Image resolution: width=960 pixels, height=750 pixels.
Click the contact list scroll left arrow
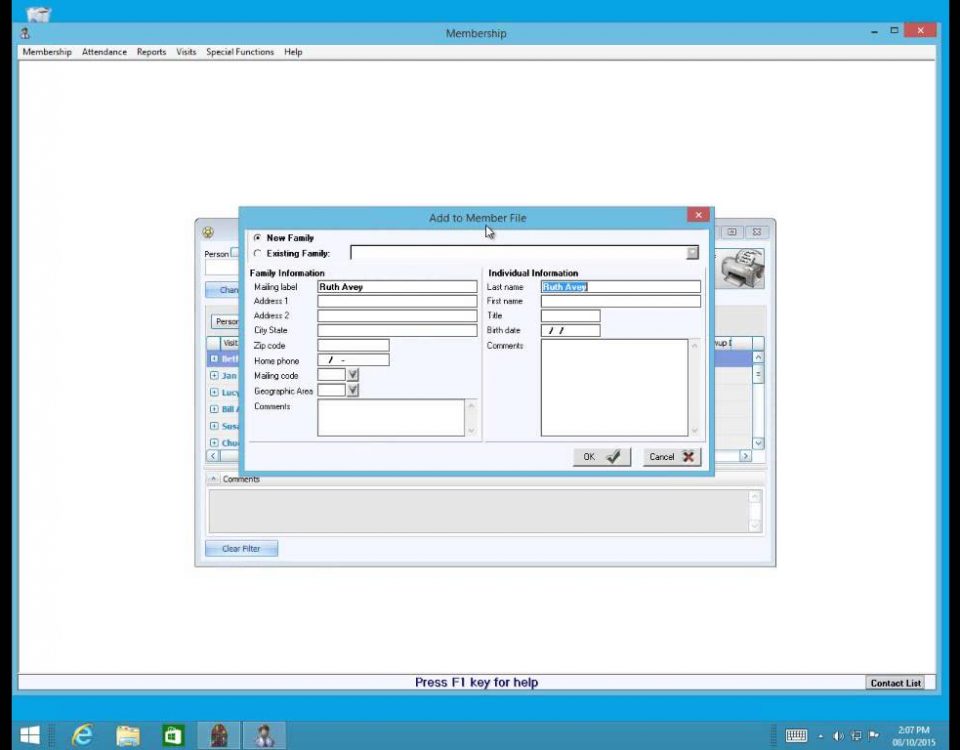point(213,456)
